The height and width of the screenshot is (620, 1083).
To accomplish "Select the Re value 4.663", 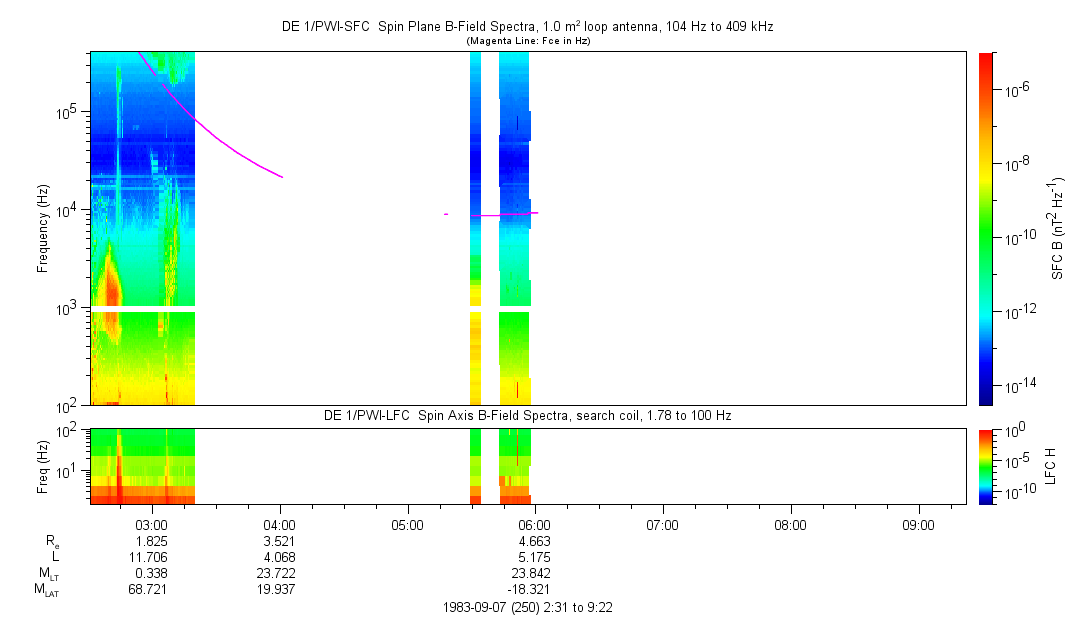I will [x=535, y=541].
